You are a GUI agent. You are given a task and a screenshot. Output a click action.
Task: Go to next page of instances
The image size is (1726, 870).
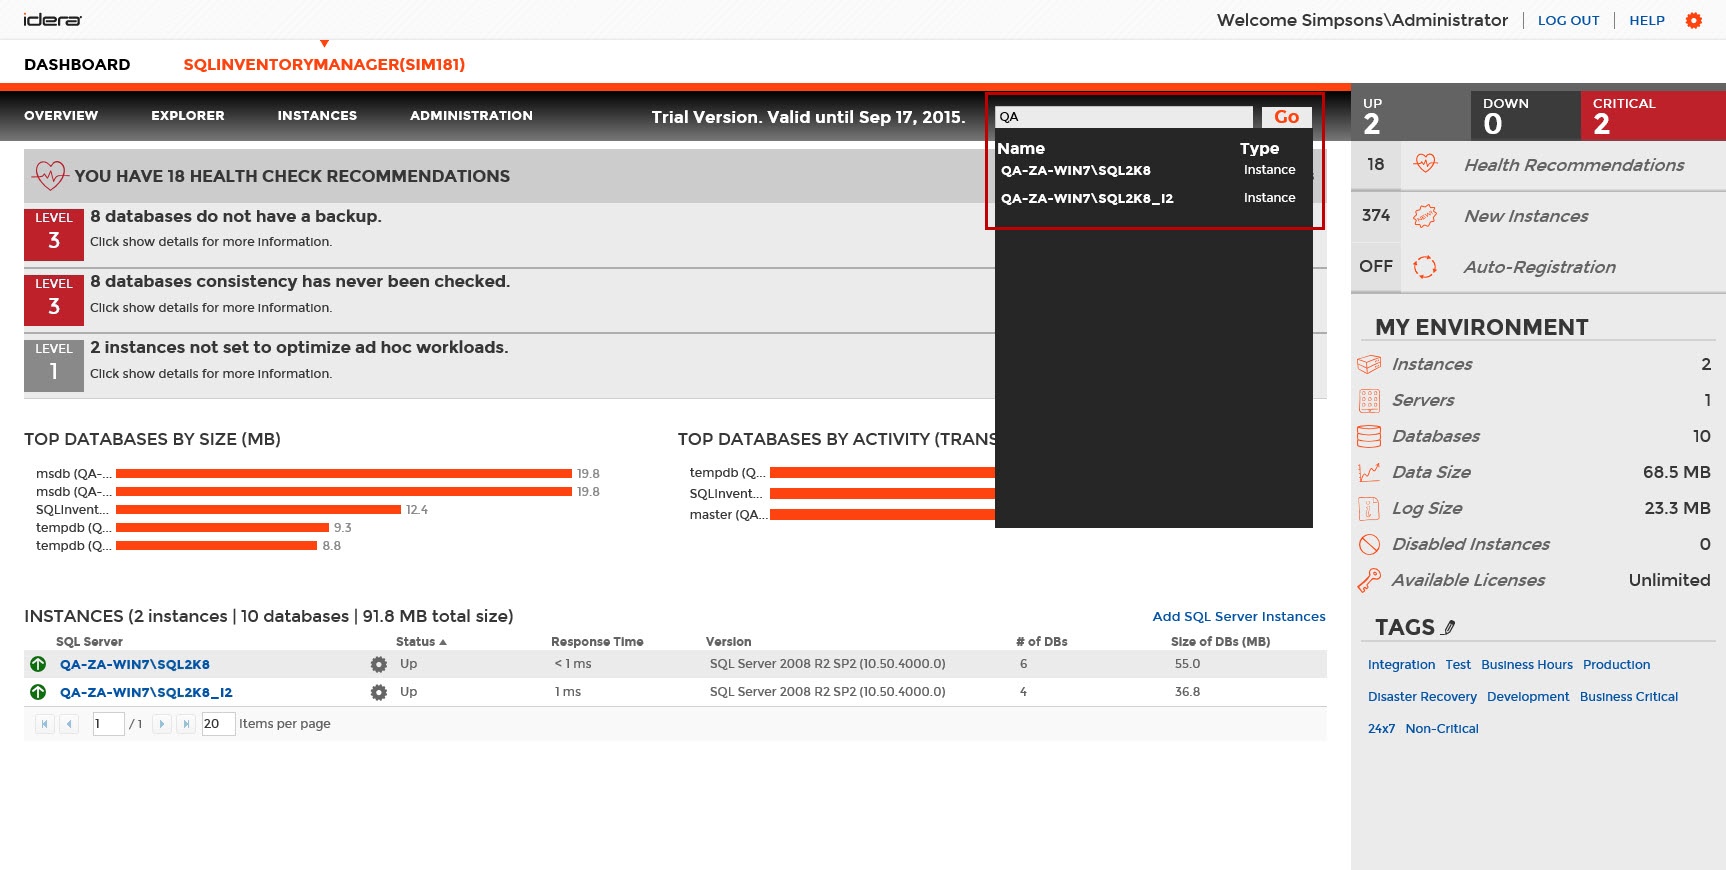[162, 724]
